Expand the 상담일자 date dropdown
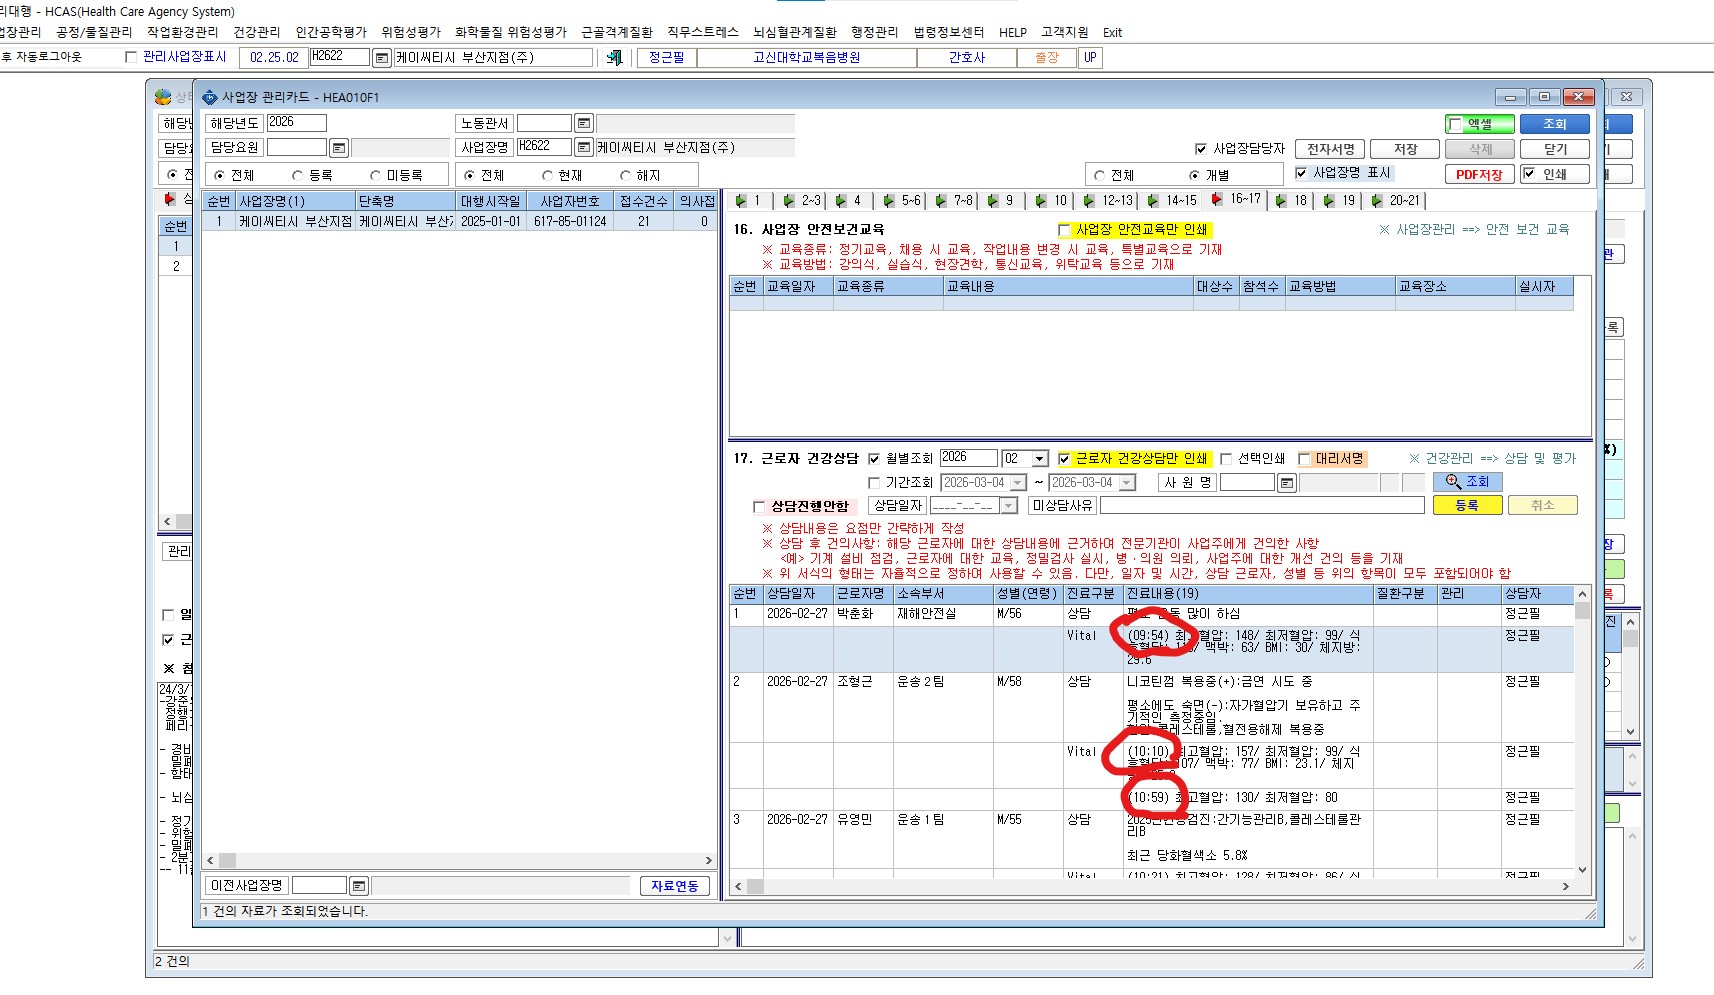The height and width of the screenshot is (995, 1714). point(1008,506)
